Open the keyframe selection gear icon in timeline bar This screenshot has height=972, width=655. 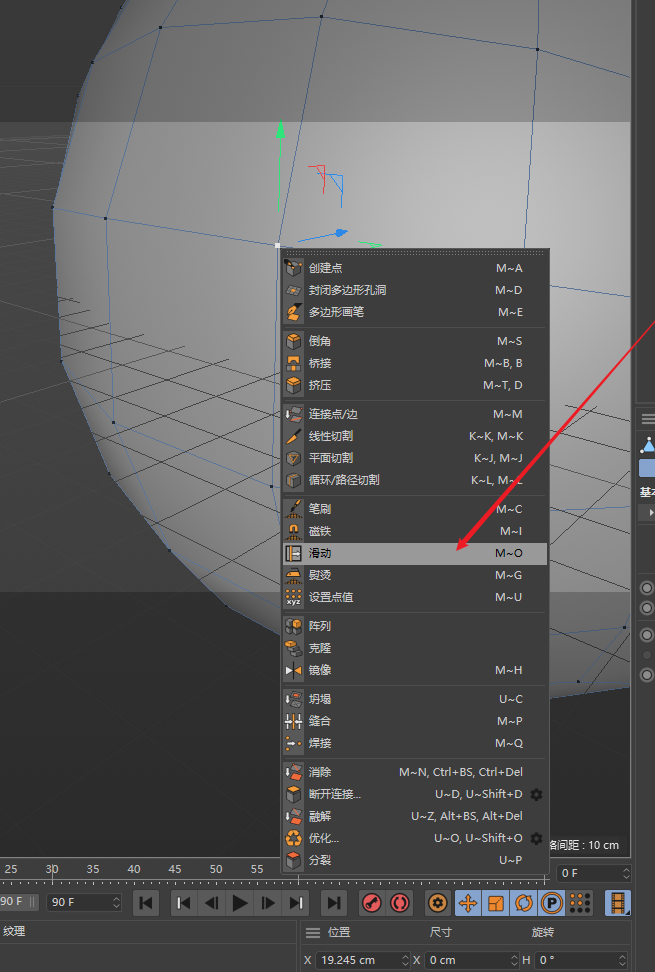437,903
